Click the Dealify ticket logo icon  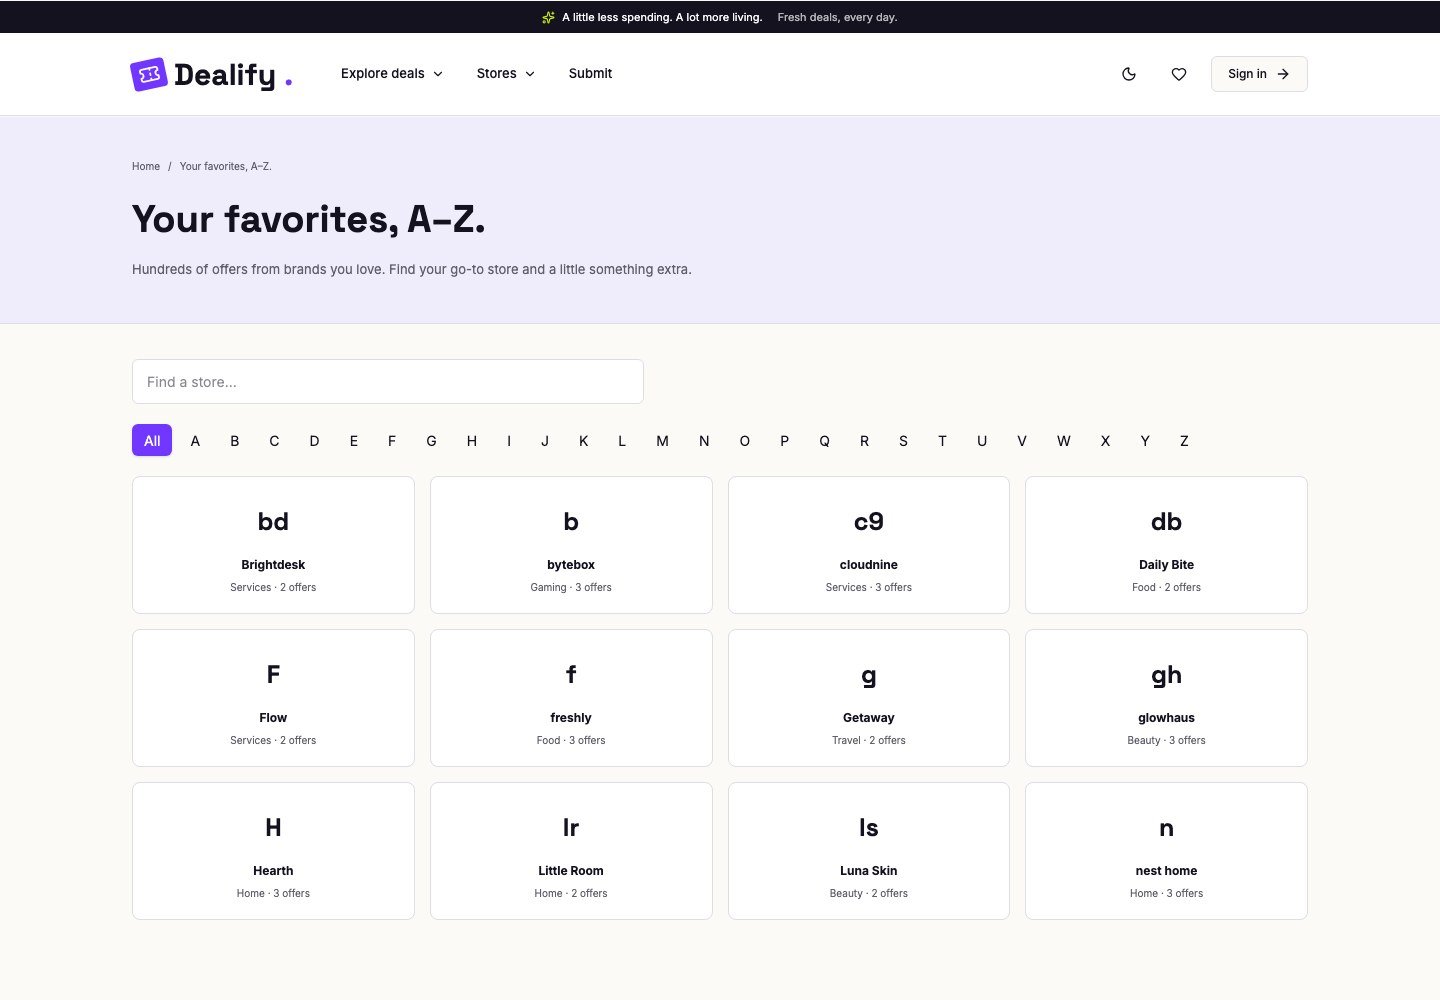[149, 74]
